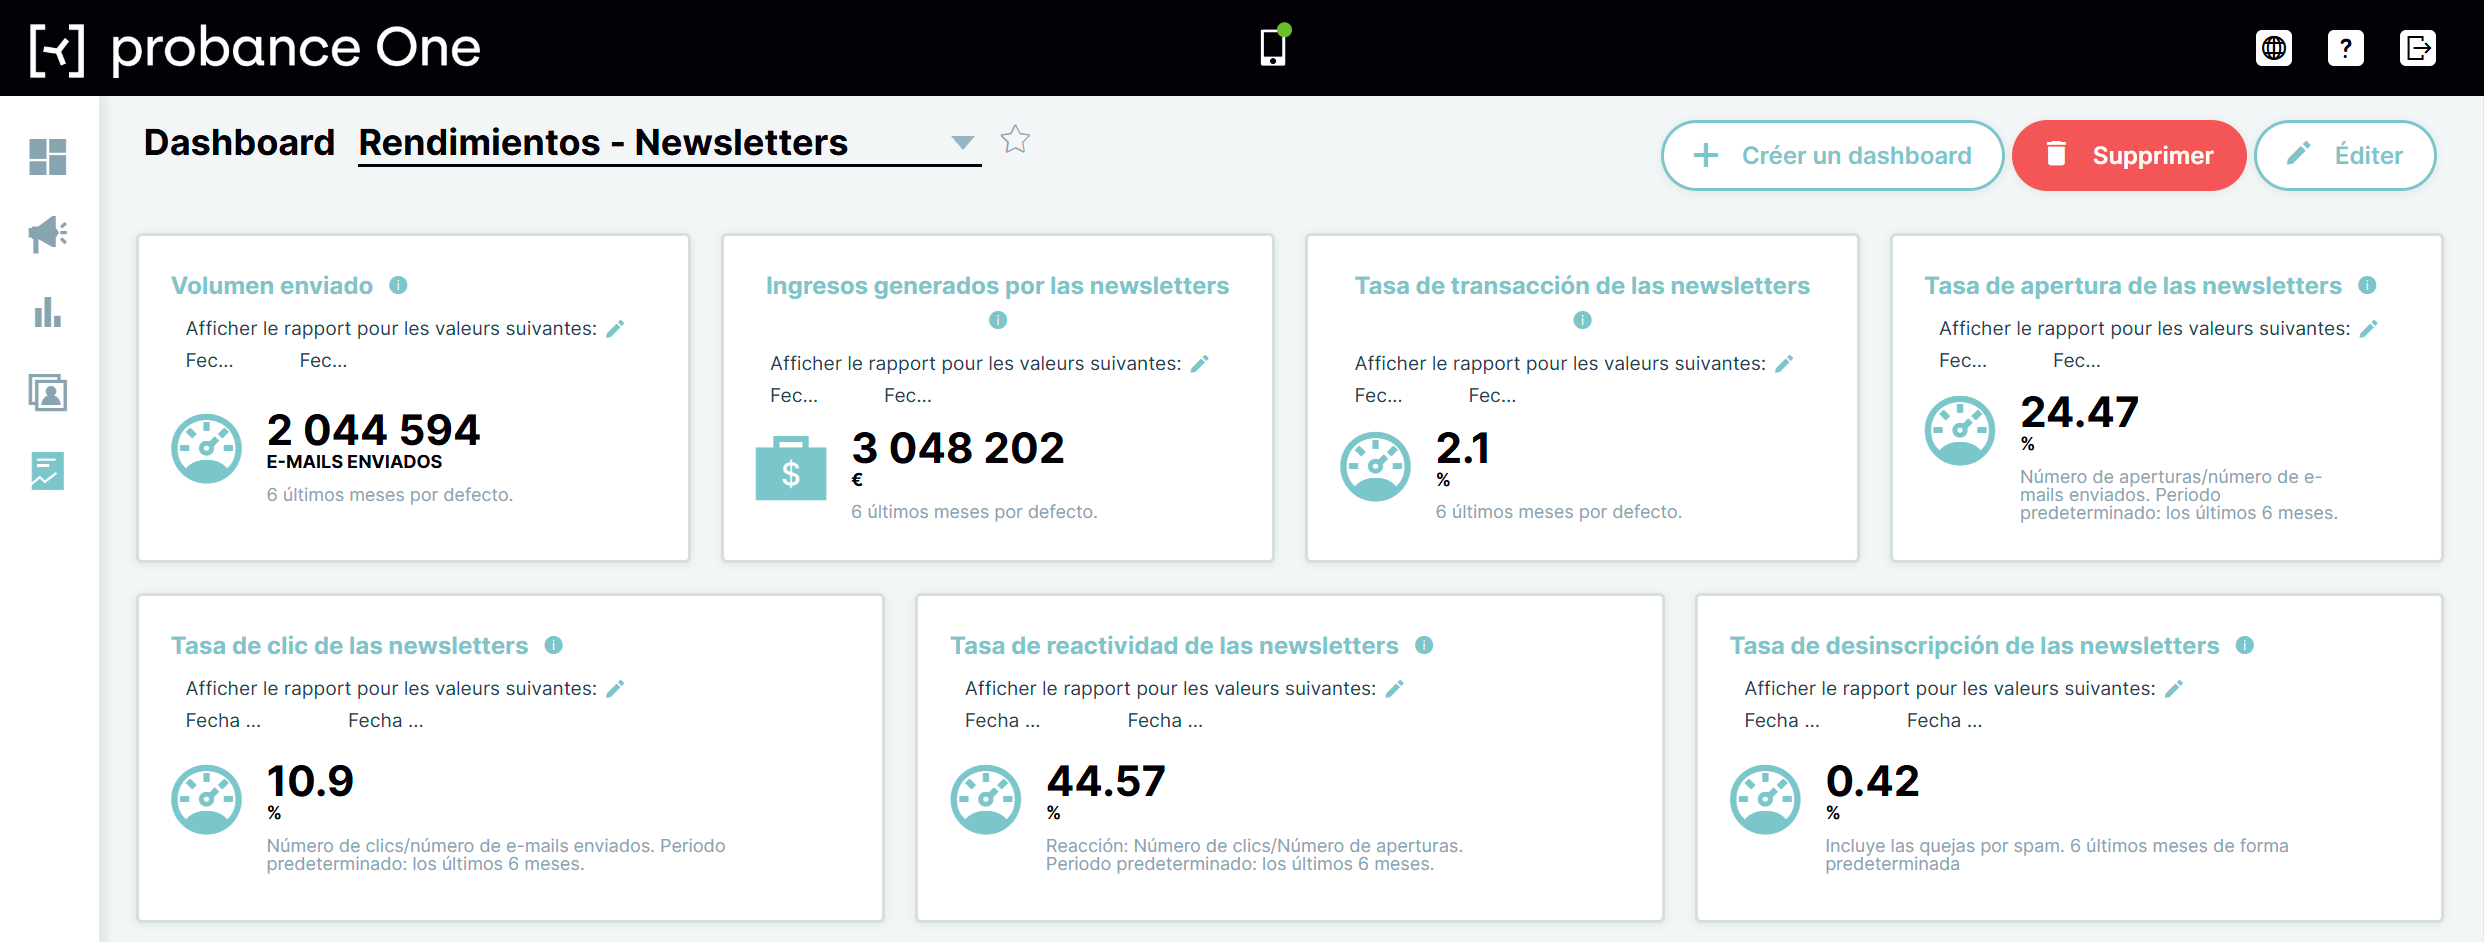Select first Fecha ... filter in Tasa de desinscripción card
2484x942 pixels.
(x=1782, y=720)
